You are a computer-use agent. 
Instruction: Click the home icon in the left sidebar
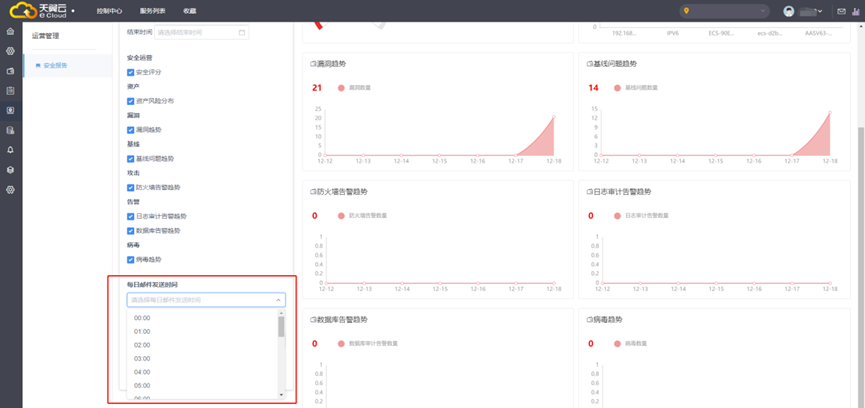click(x=10, y=31)
